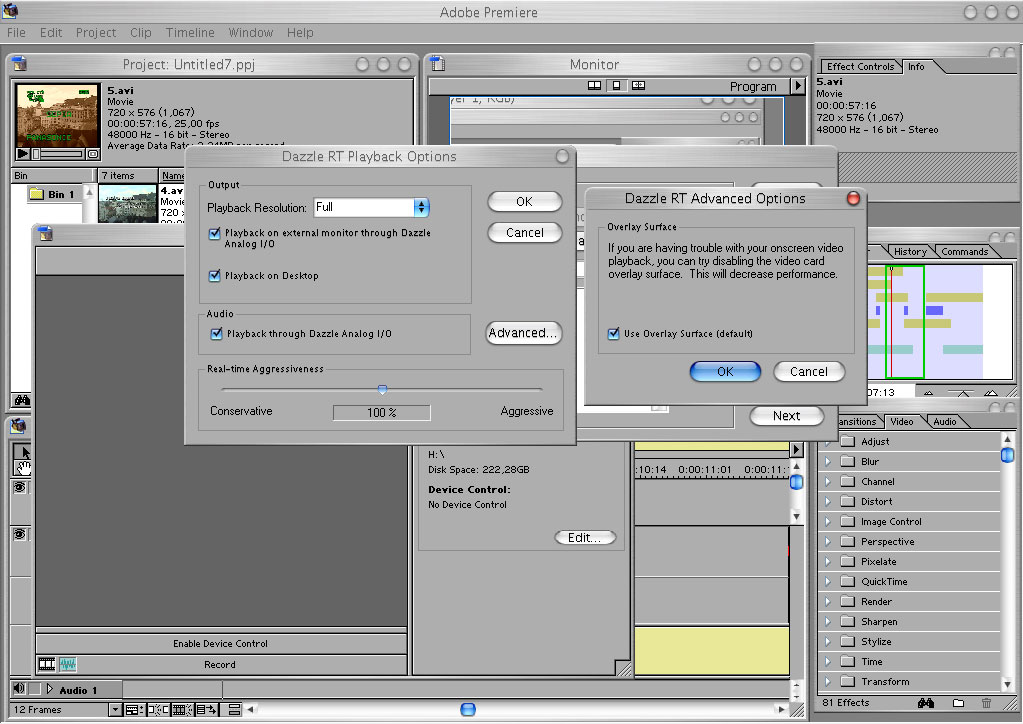1023x724 pixels.
Task: Open the 12 Frames time zoom dropdown
Action: [x=115, y=710]
